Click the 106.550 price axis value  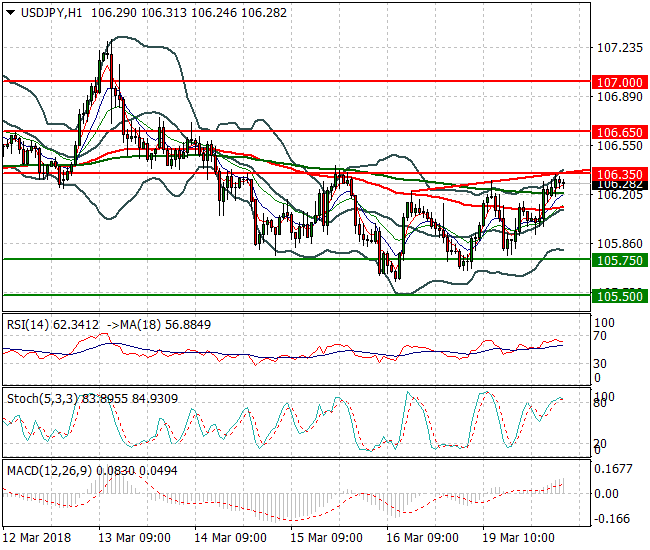pos(620,145)
